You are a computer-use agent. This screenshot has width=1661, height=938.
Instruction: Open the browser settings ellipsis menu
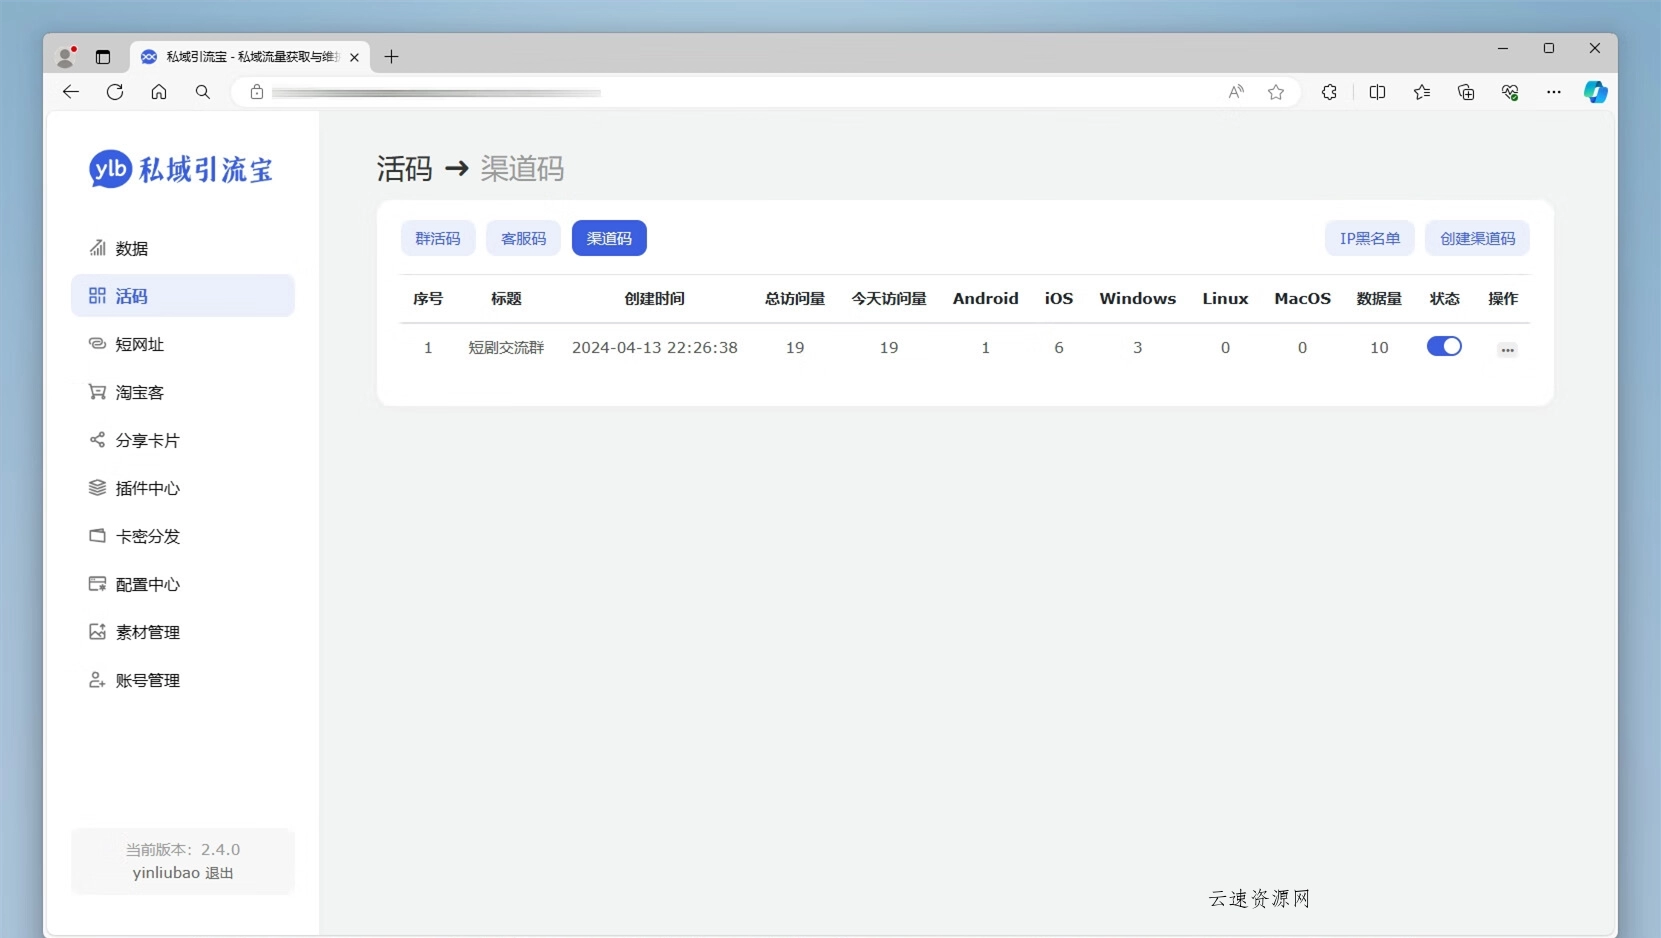(1553, 92)
